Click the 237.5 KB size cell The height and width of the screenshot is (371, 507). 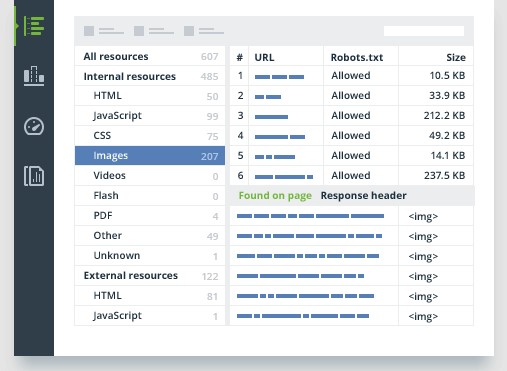[x=444, y=176]
